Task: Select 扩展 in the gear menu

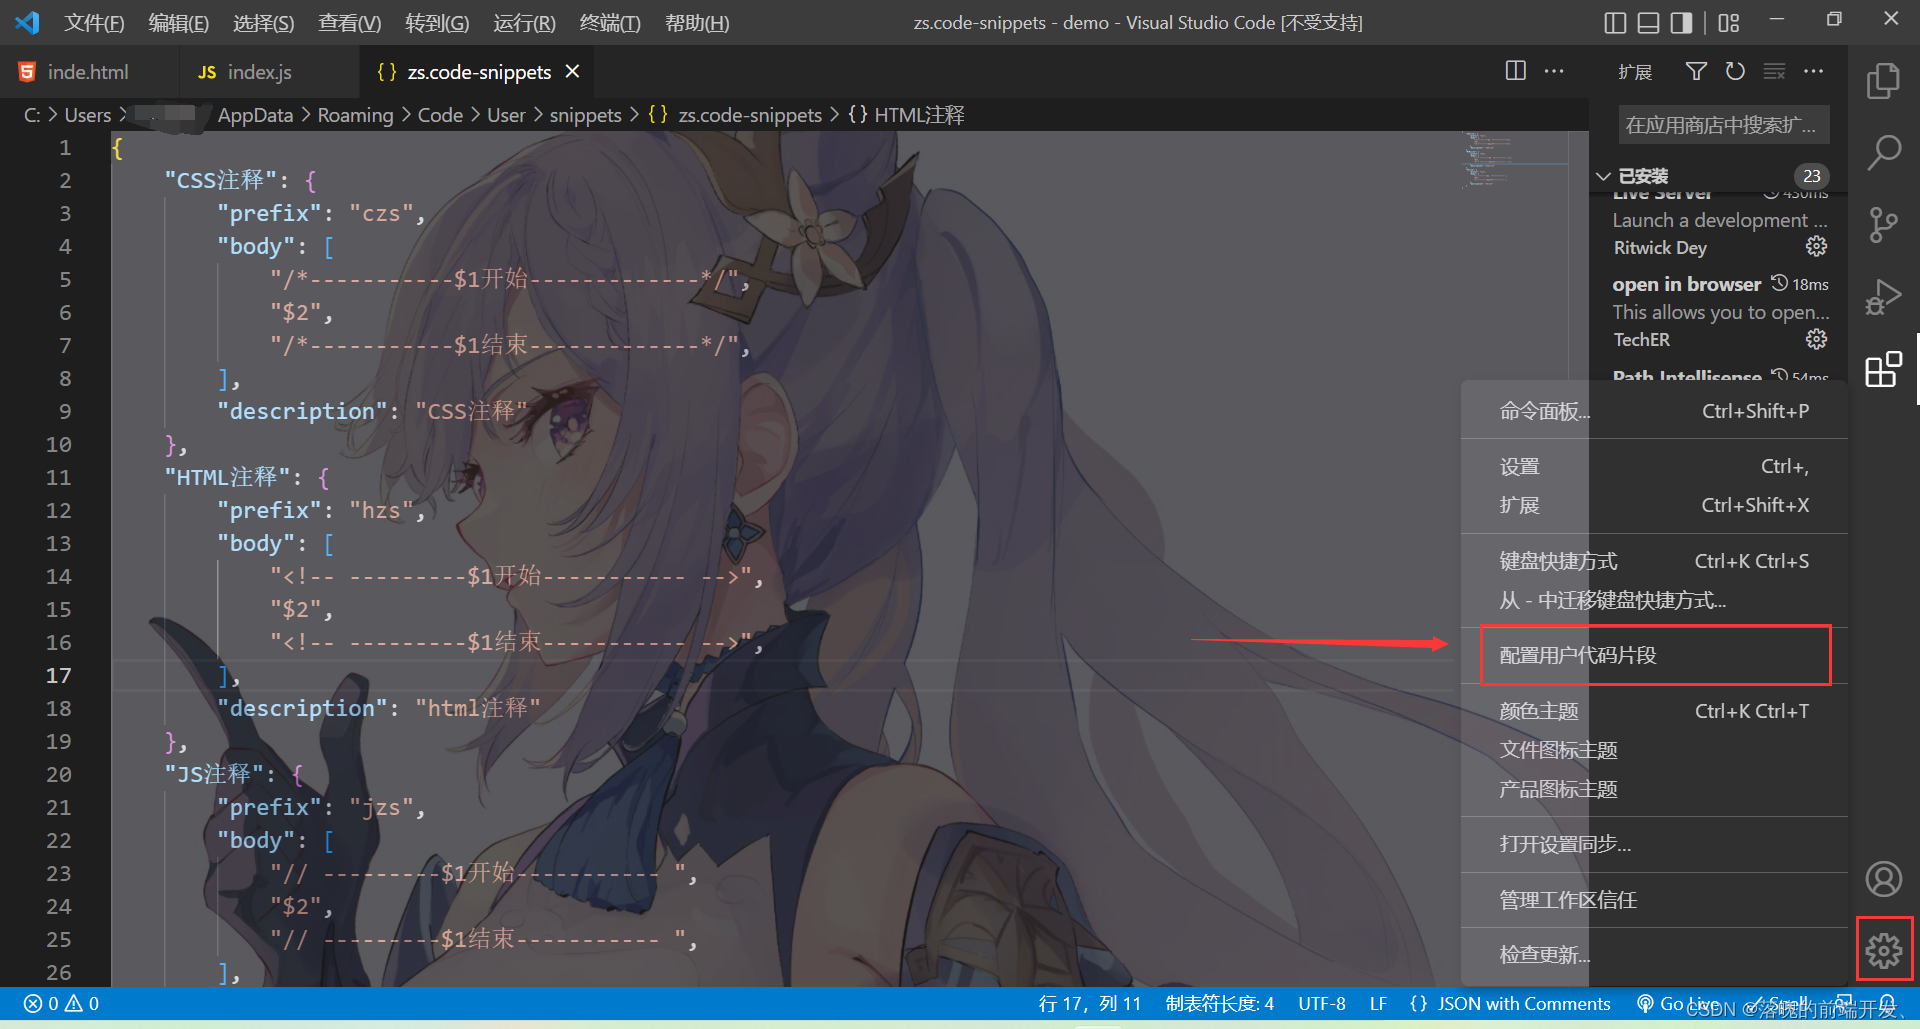Action: point(1654,506)
